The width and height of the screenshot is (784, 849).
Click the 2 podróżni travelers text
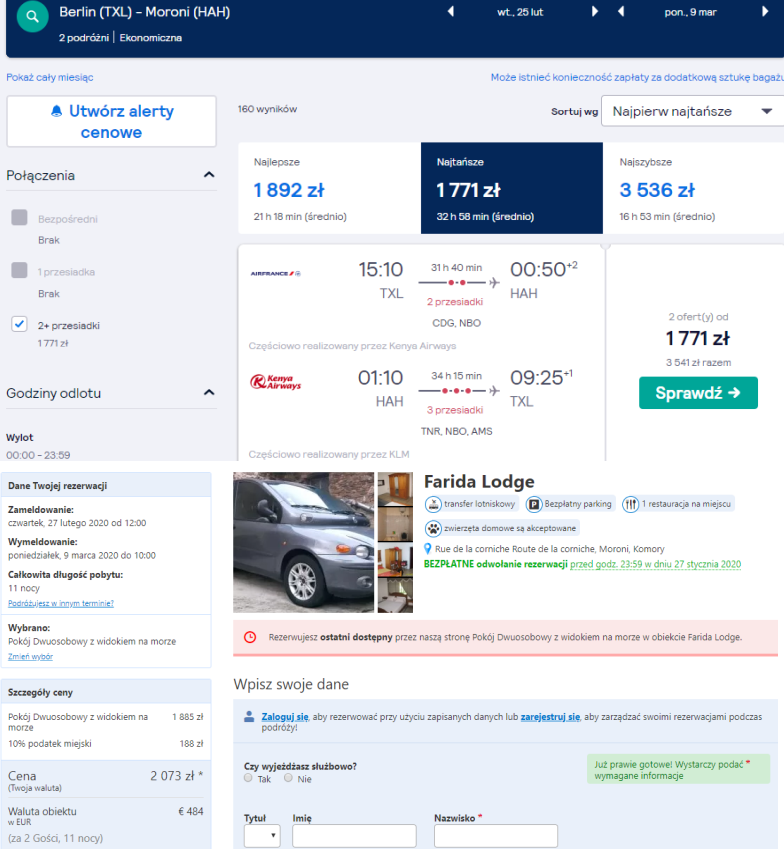(x=84, y=38)
